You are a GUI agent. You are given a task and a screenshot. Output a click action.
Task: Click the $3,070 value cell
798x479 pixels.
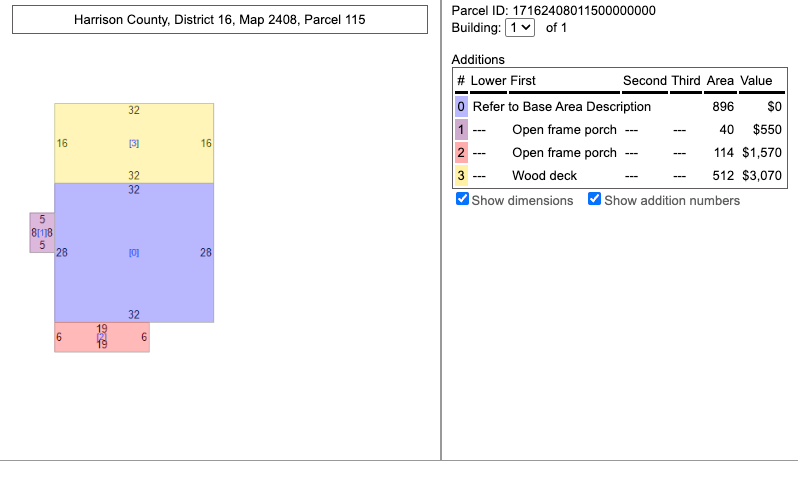tap(762, 176)
